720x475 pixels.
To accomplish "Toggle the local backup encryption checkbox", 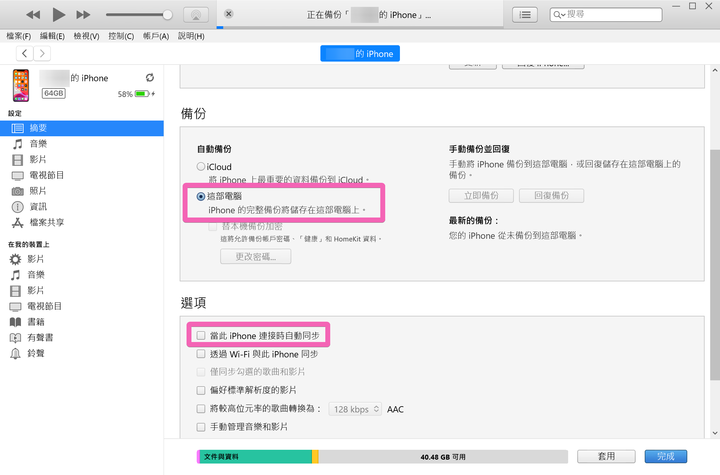I will tap(213, 226).
